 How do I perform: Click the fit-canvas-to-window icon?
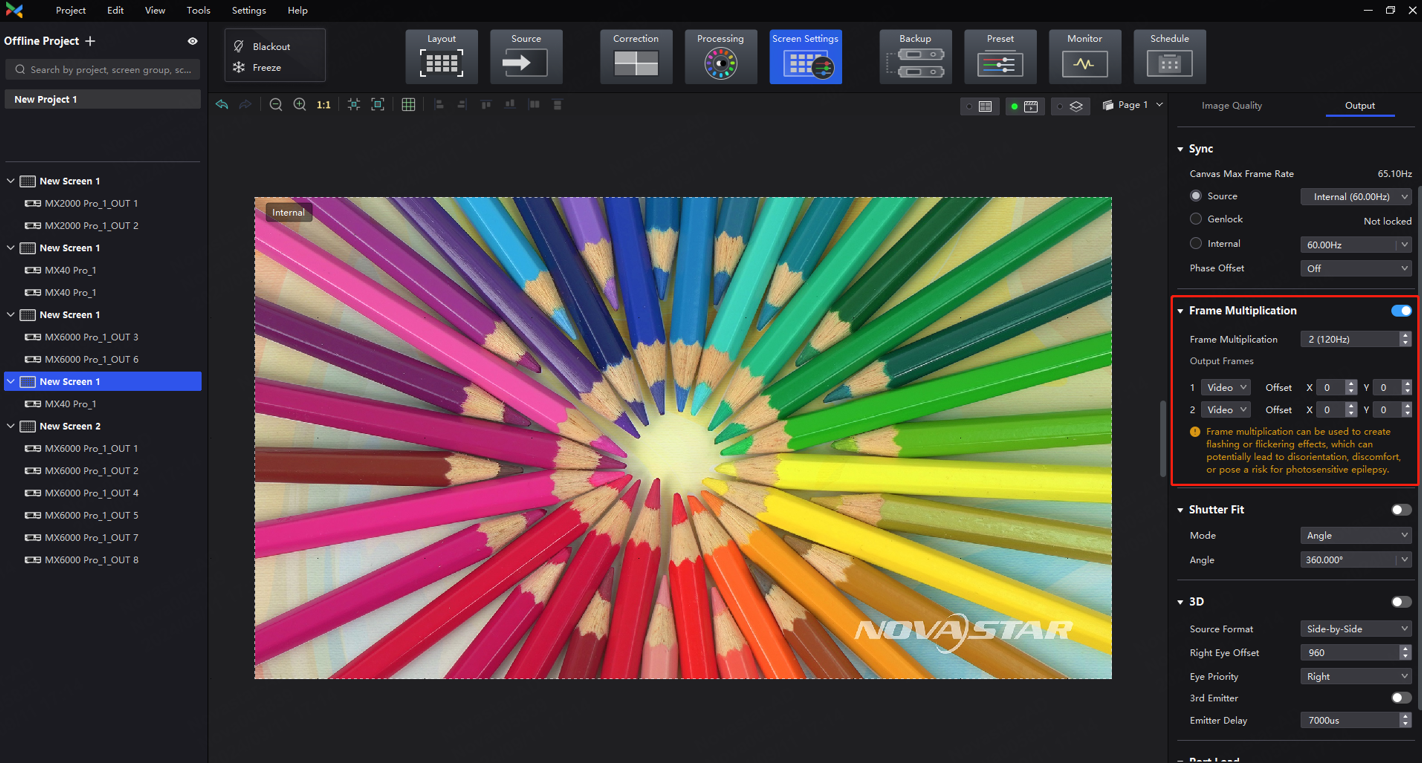click(x=378, y=105)
